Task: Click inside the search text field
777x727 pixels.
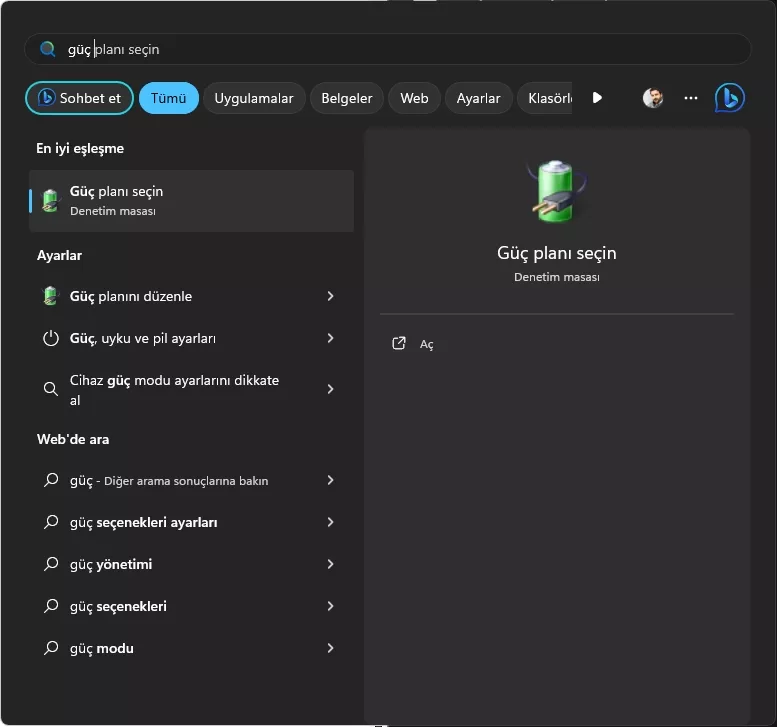Action: click(400, 49)
